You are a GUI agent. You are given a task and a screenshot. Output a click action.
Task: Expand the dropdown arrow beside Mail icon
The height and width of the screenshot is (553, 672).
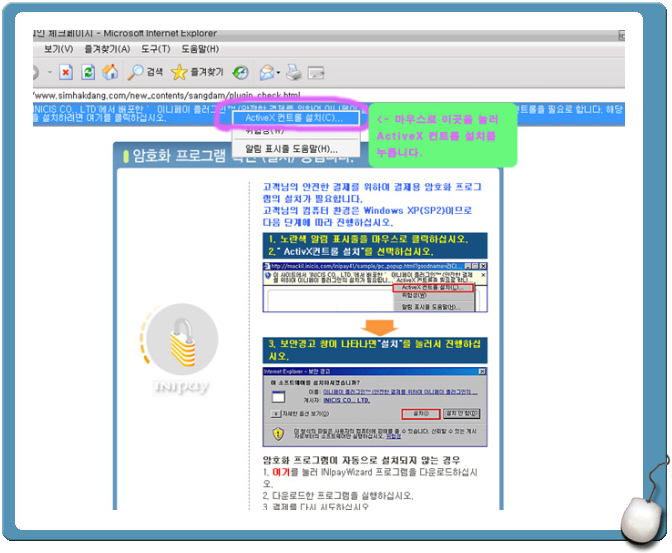[280, 73]
